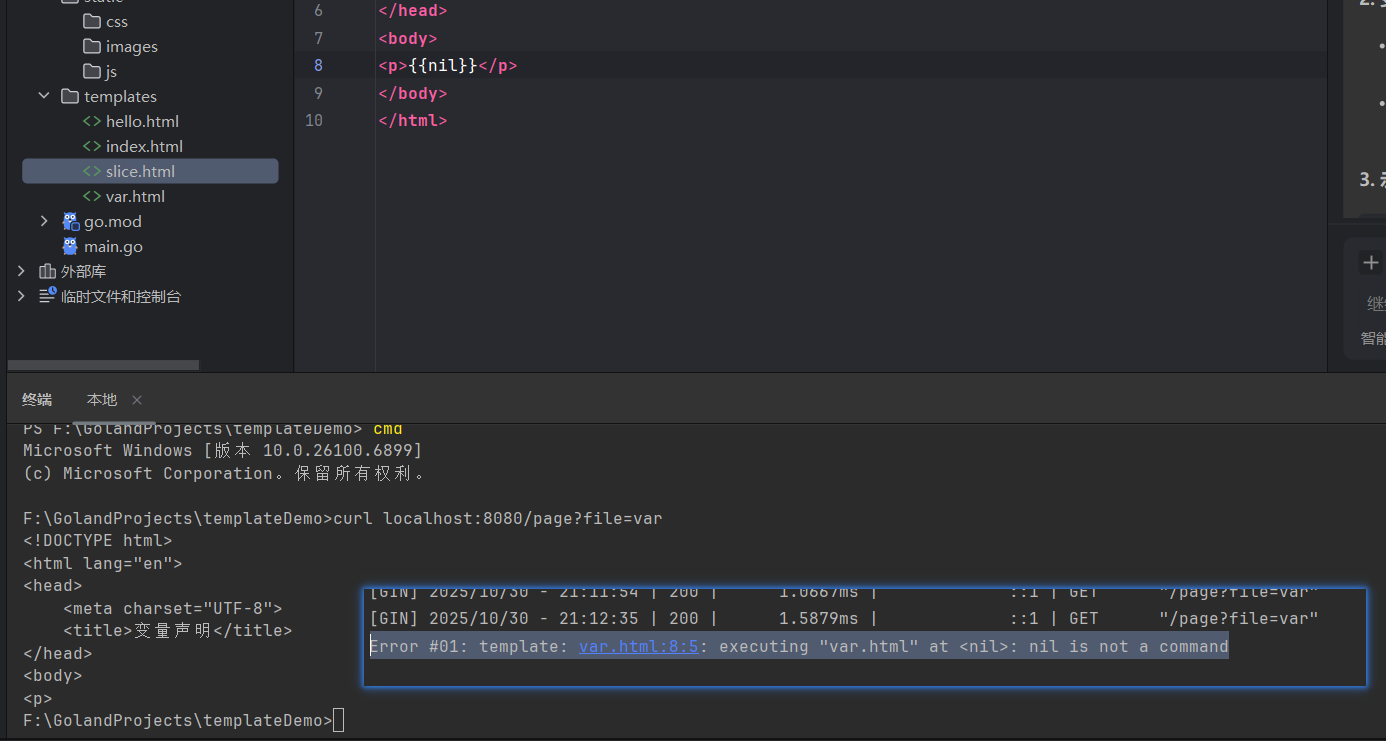Expand the 外部库 node

coord(22,271)
